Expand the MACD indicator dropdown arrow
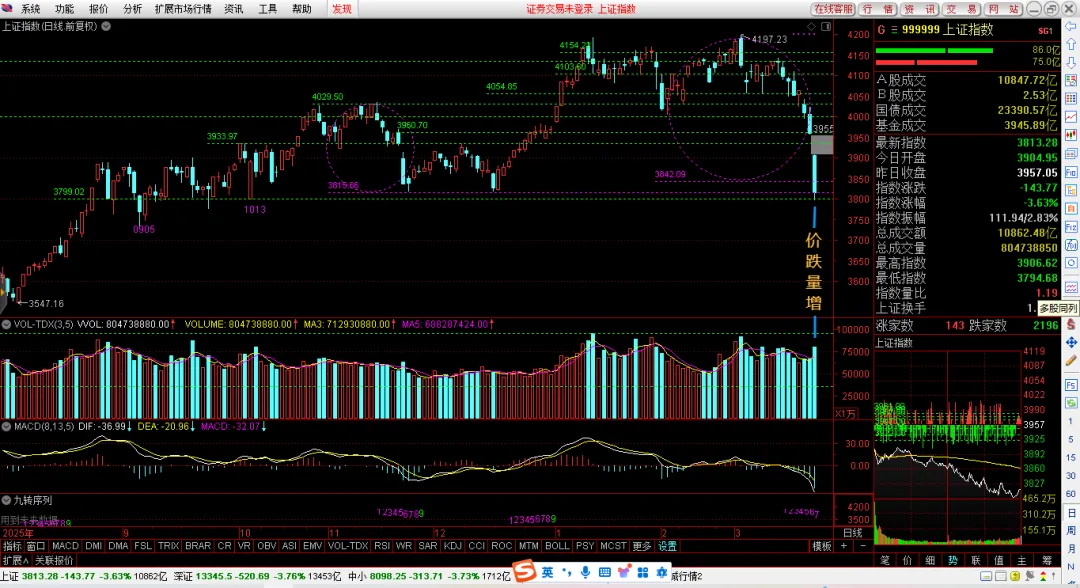1080x588 pixels. coord(6,427)
